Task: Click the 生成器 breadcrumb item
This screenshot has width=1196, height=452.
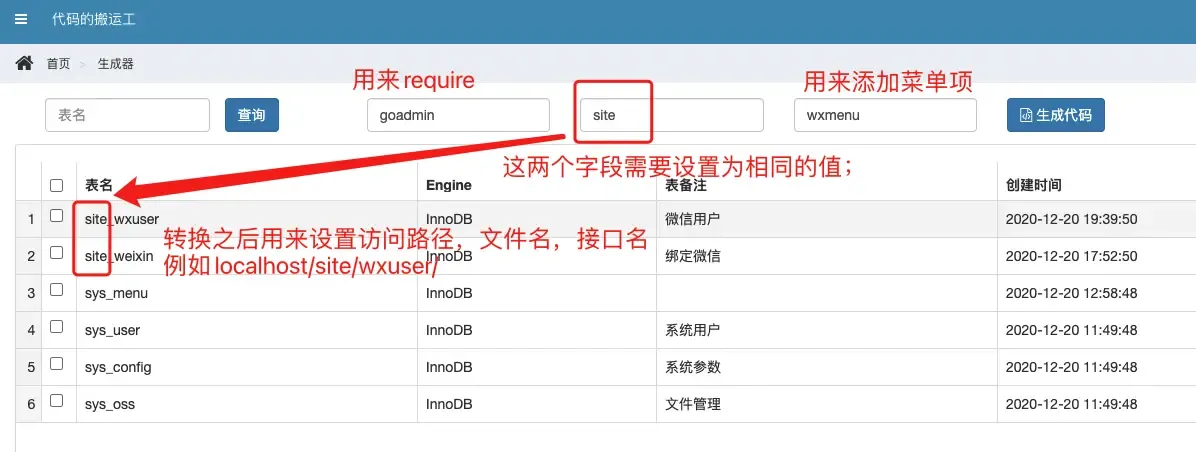Action: 115,64
